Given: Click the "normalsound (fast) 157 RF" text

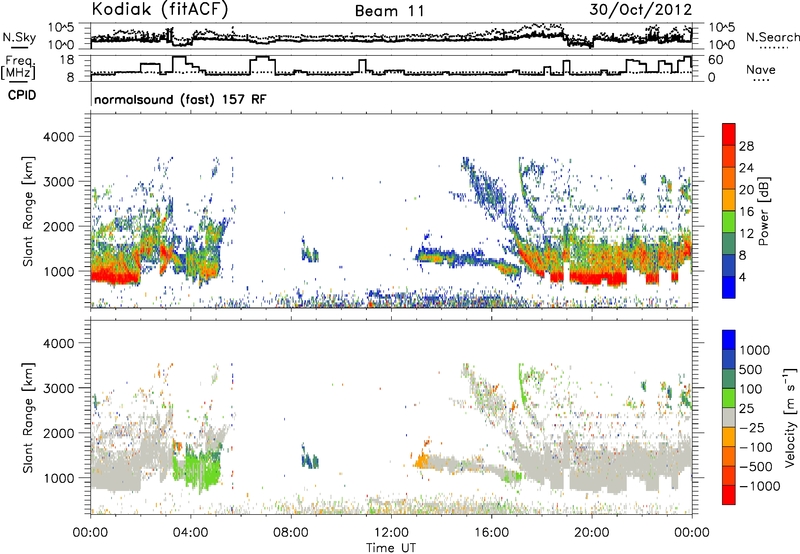Looking at the screenshot, I should click(180, 99).
